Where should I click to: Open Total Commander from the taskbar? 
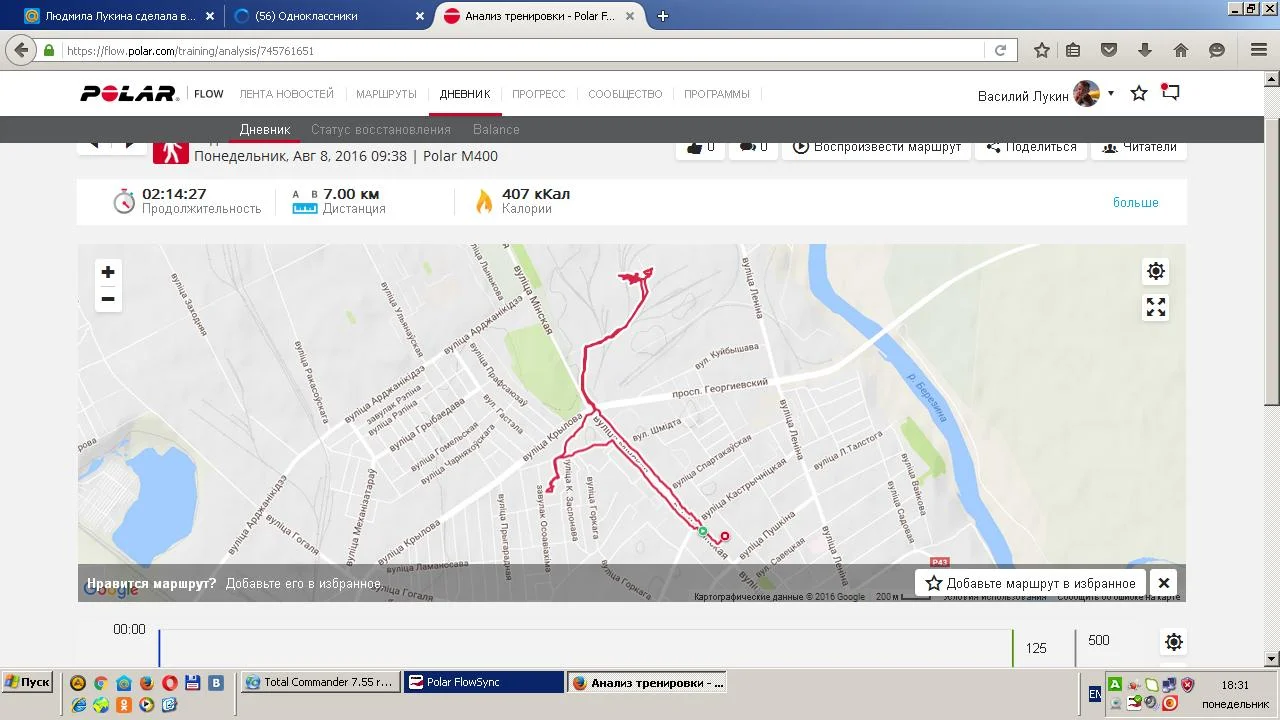click(x=320, y=683)
